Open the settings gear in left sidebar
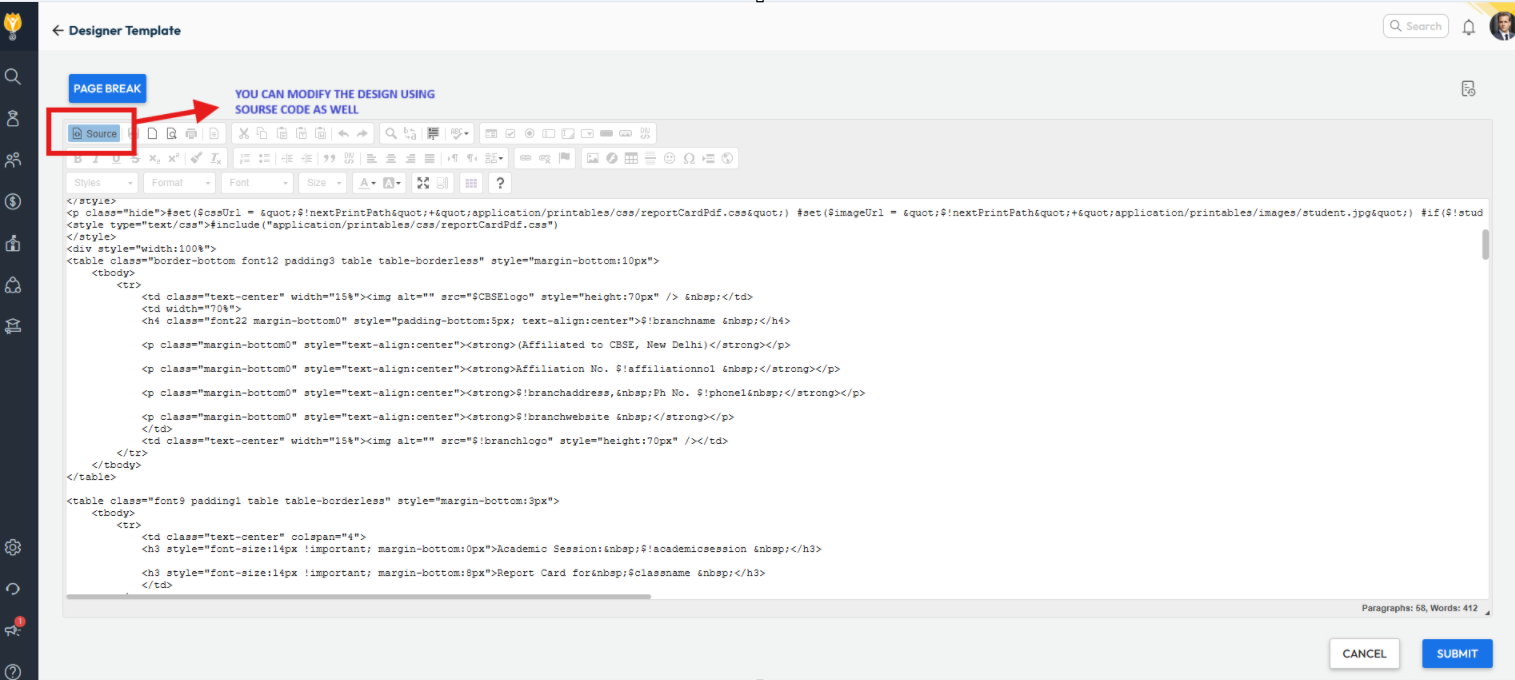This screenshot has height=680, width=1515. (x=13, y=547)
